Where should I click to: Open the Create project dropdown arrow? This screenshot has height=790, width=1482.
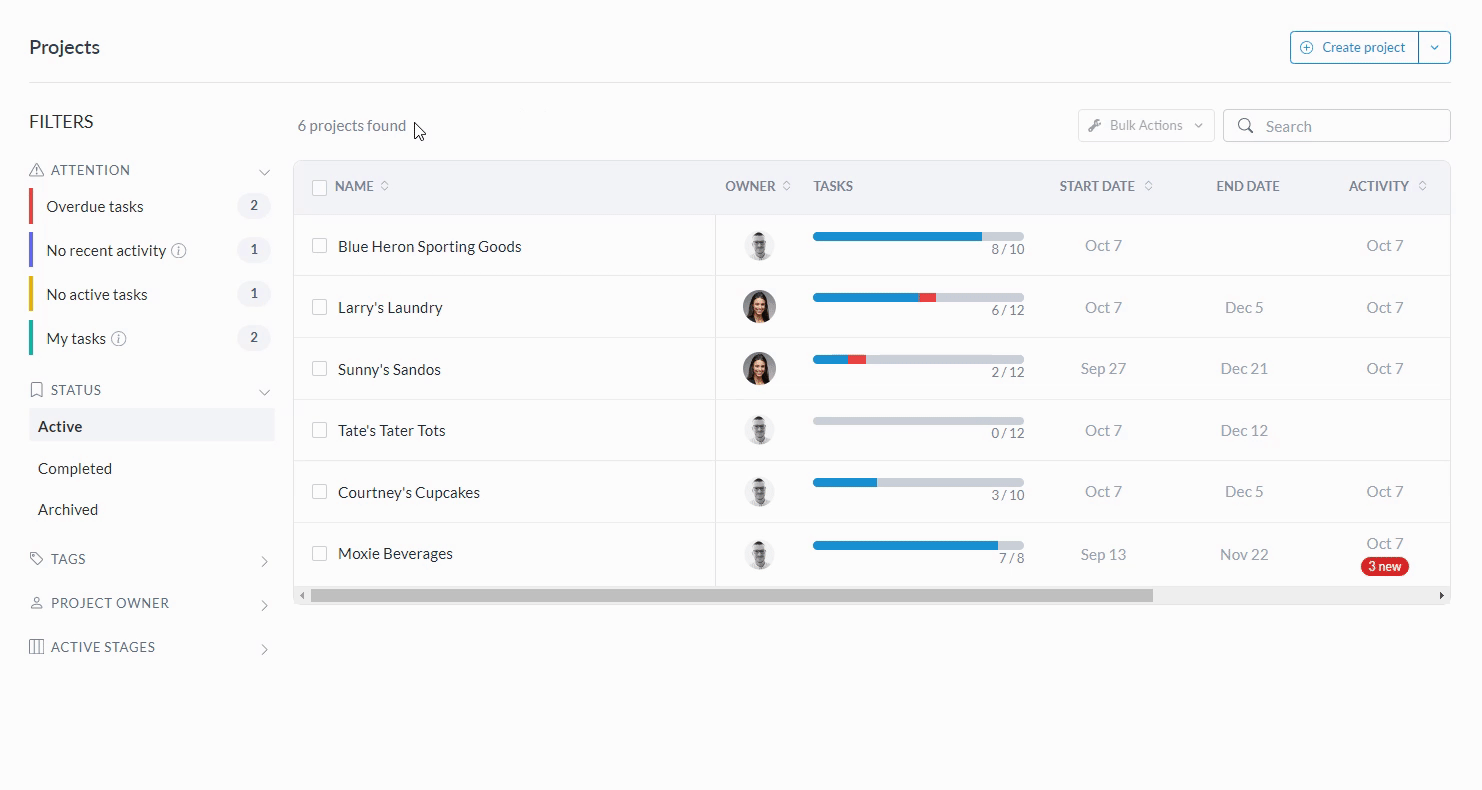pyautogui.click(x=1434, y=48)
